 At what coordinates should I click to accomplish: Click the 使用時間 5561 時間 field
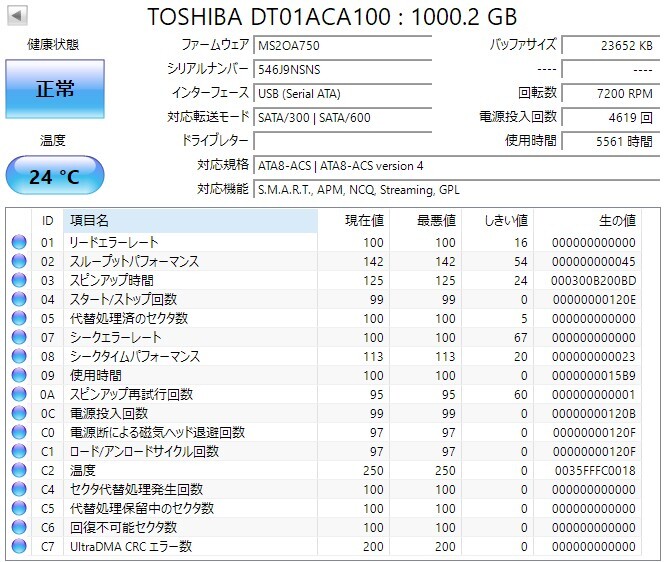611,141
